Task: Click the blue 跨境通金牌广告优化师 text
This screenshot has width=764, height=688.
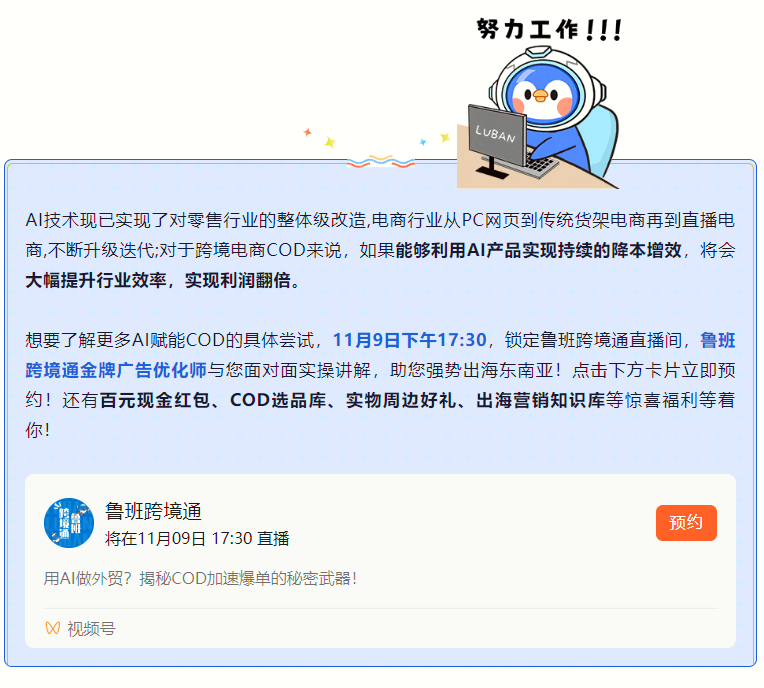Action: (116, 370)
